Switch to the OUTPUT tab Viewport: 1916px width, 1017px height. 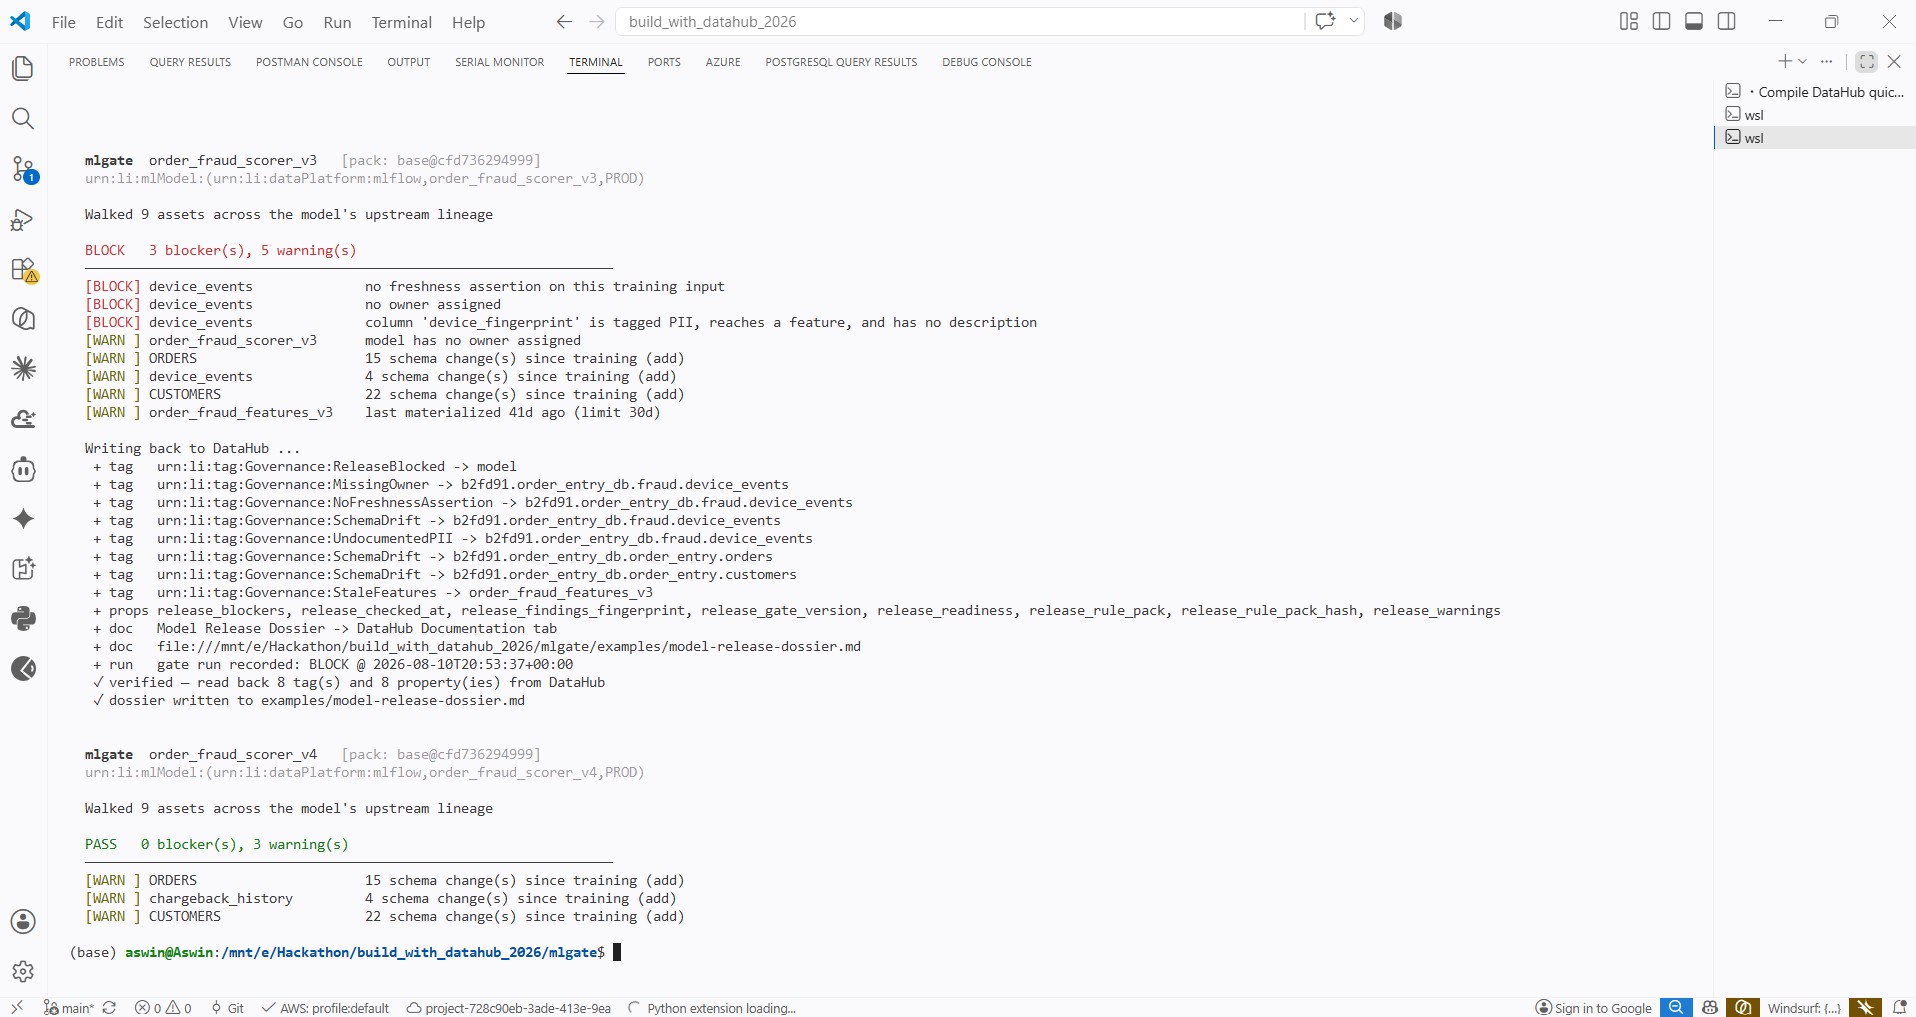click(x=409, y=62)
